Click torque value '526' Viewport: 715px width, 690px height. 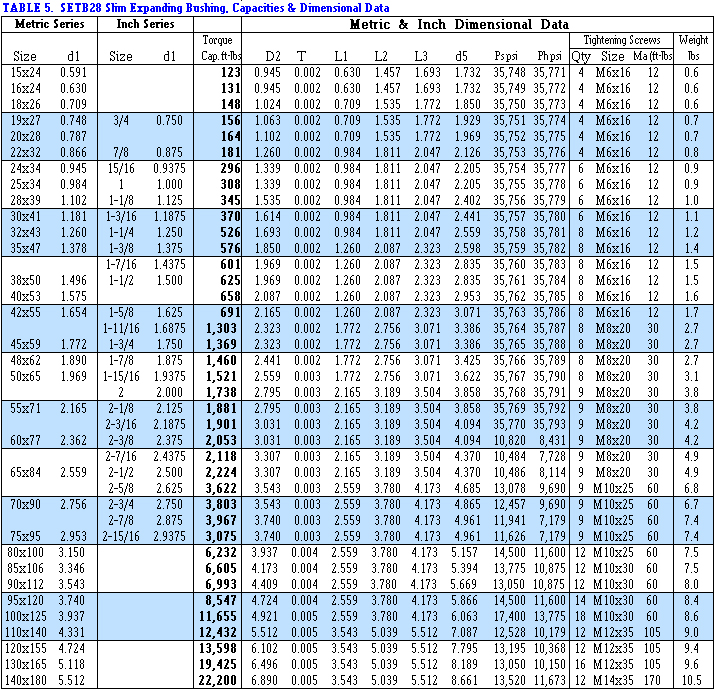pyautogui.click(x=230, y=232)
